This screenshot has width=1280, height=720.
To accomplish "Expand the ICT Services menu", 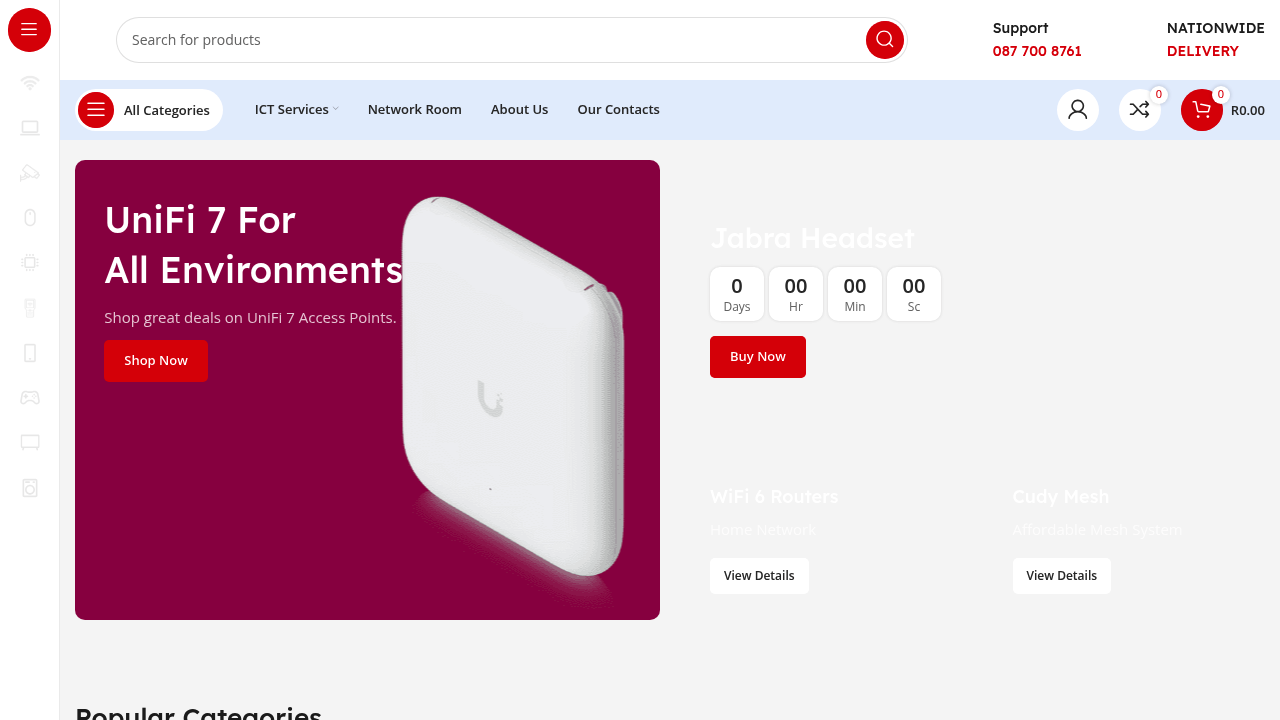I will click(x=296, y=109).
